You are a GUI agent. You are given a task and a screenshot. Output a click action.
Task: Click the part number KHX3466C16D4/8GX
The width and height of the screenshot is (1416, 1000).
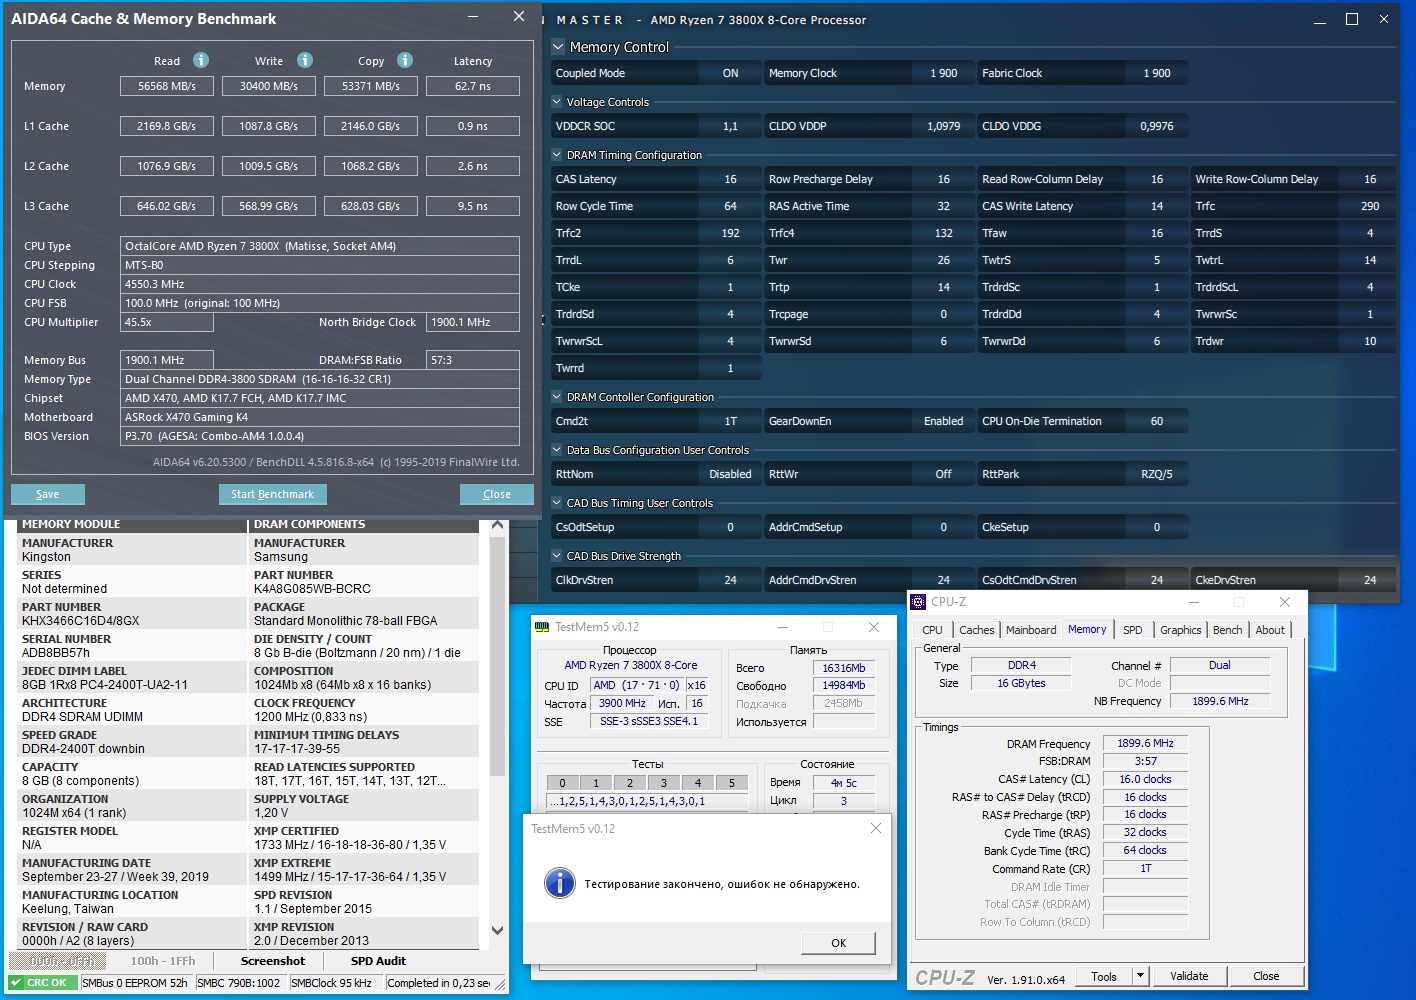point(81,621)
